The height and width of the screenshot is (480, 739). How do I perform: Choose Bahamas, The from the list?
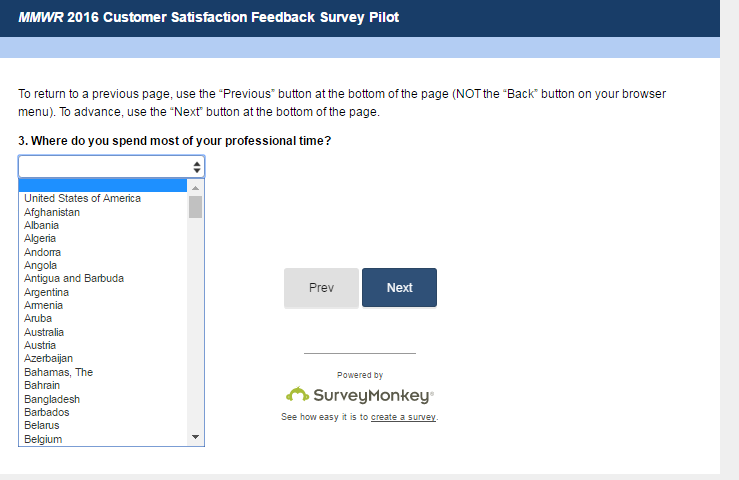58,372
